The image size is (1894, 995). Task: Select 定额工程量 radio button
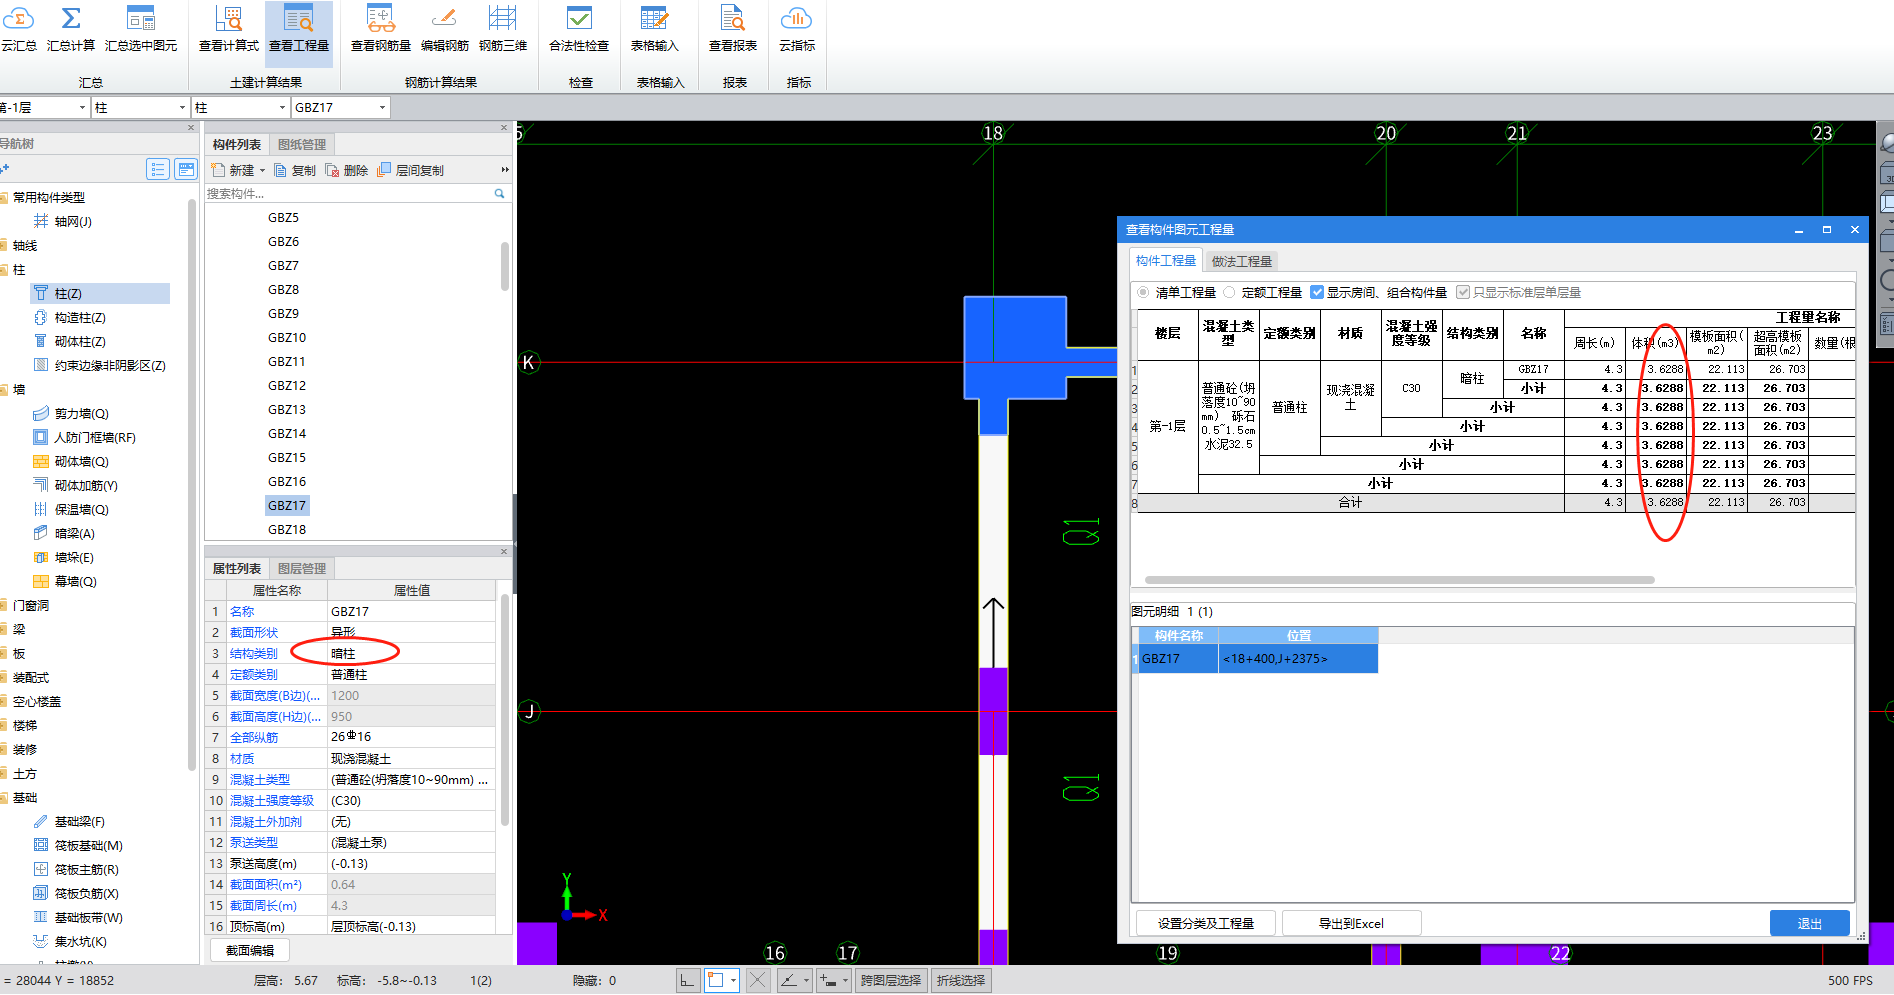[x=1229, y=293]
